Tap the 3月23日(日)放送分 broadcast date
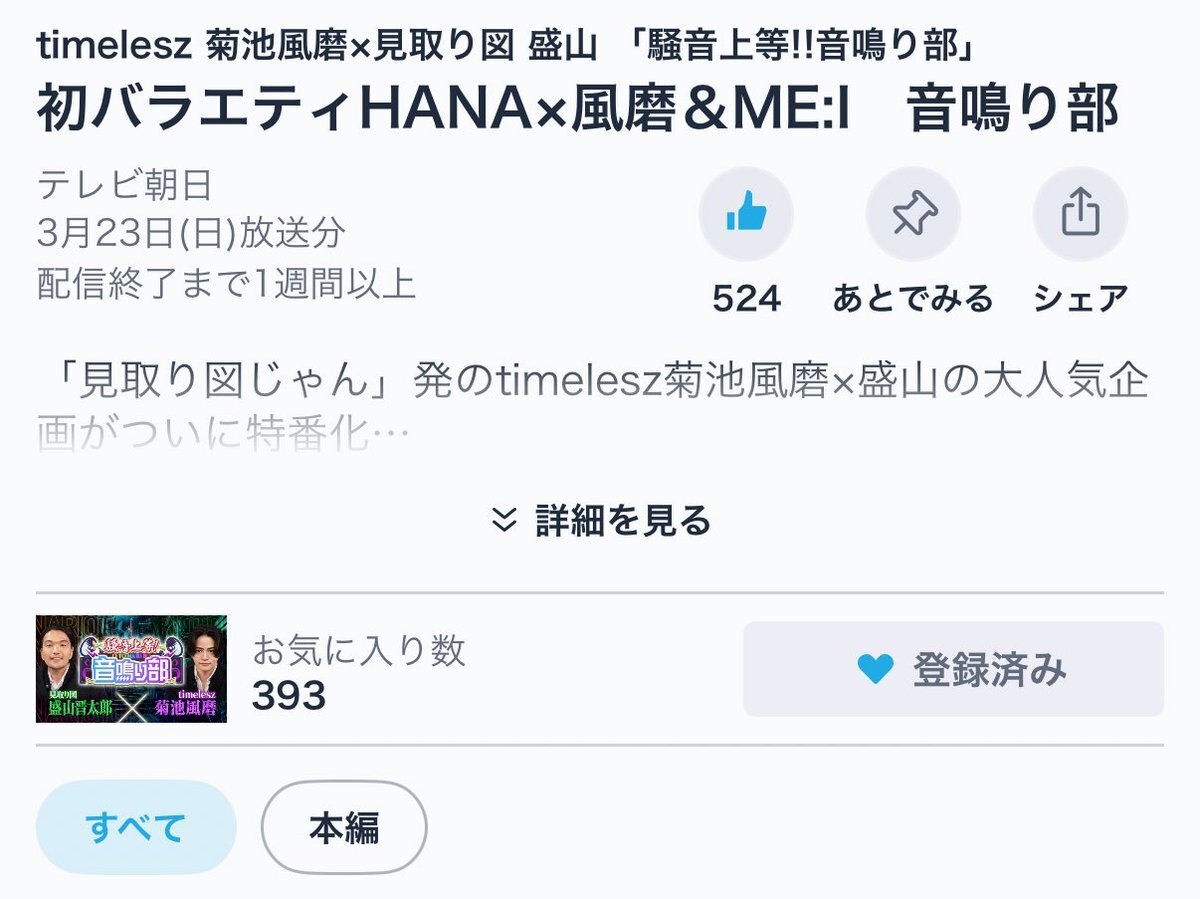The height and width of the screenshot is (899, 1200). coord(191,234)
